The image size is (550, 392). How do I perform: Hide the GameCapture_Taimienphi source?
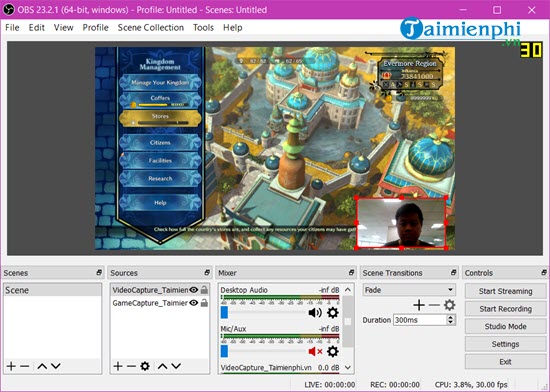pyautogui.click(x=194, y=303)
